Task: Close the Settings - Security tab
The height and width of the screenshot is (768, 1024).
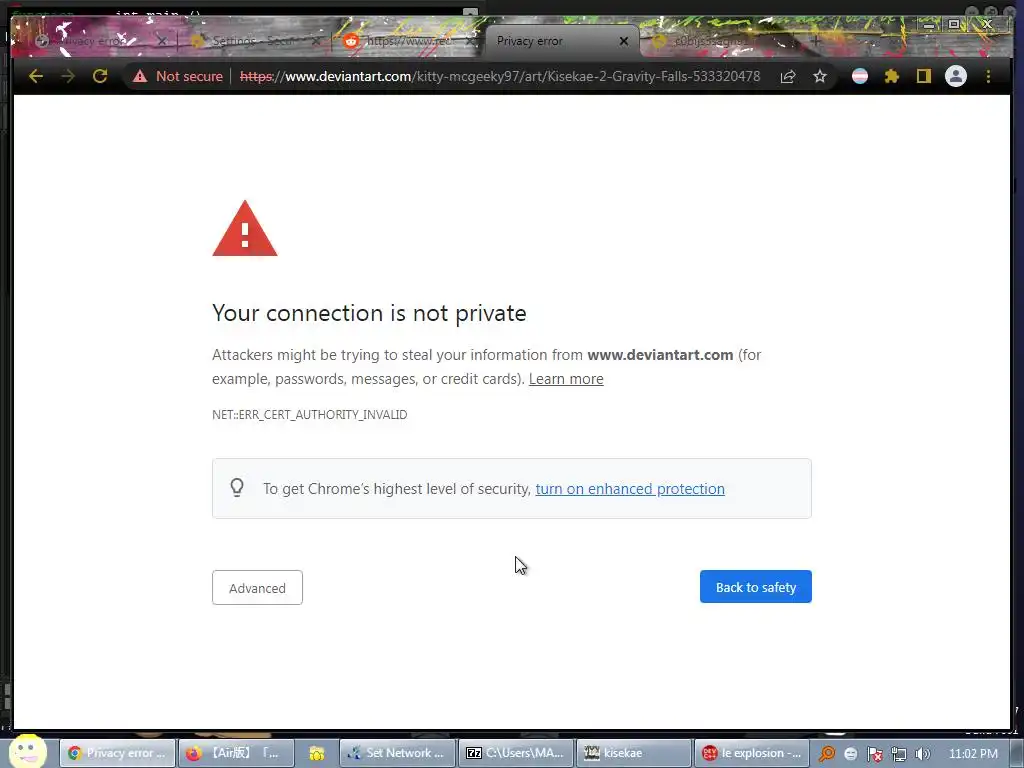Action: pyautogui.click(x=317, y=41)
